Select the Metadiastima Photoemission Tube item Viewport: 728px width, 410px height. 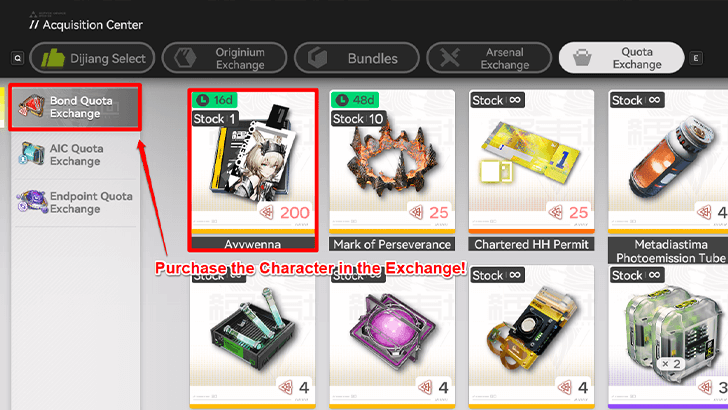(669, 176)
